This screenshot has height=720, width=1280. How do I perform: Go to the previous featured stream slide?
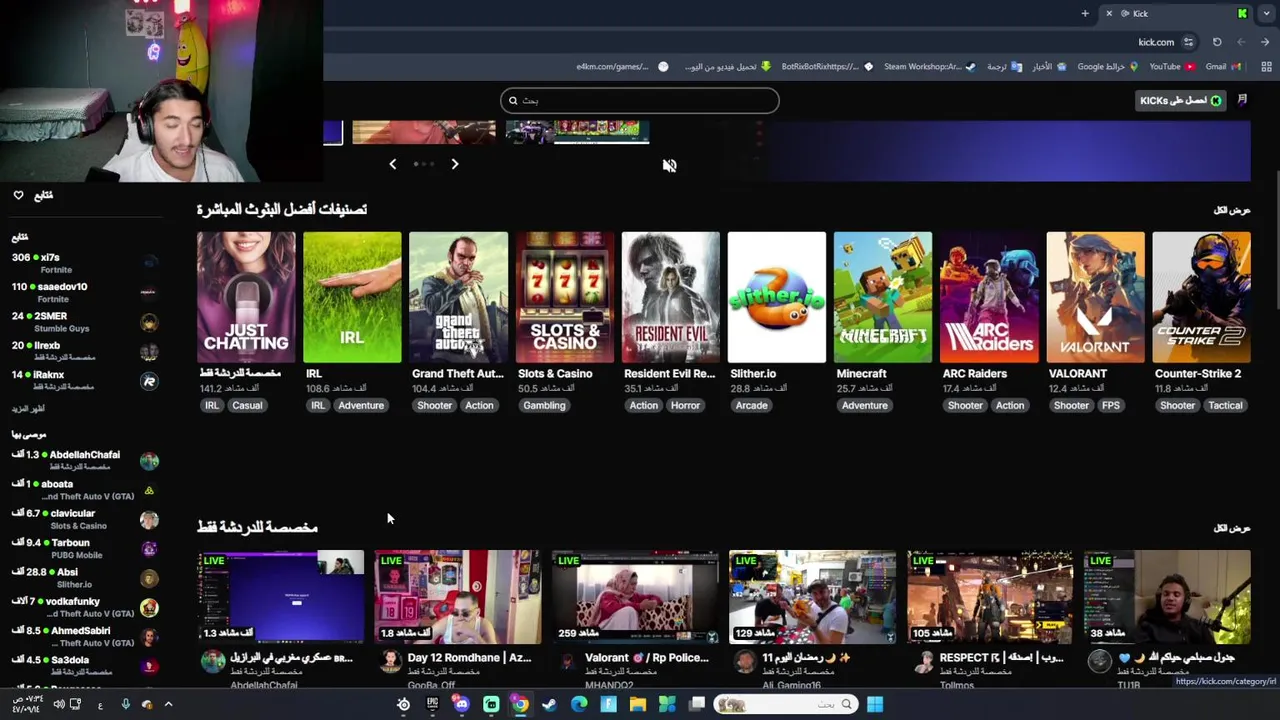pyautogui.click(x=392, y=164)
